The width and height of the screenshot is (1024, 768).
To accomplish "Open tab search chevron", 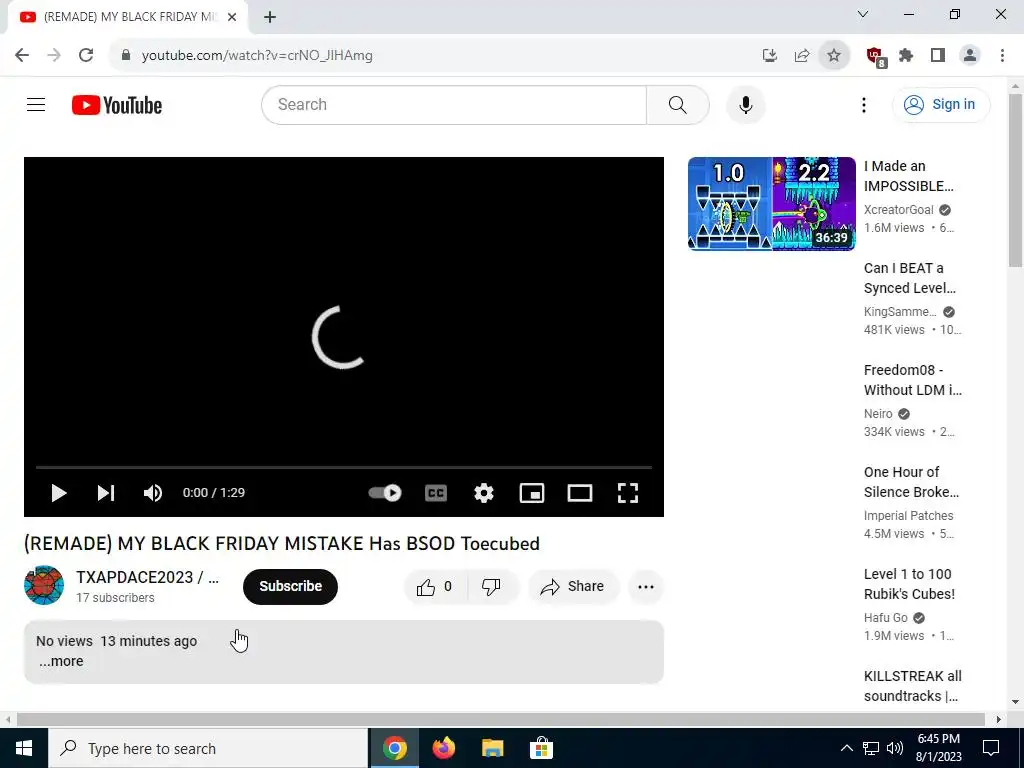I will point(863,14).
